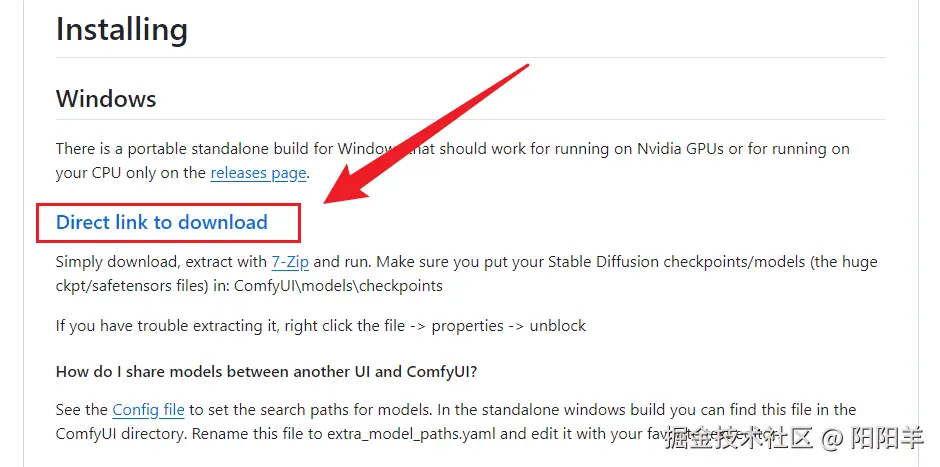The width and height of the screenshot is (940, 467).
Task: Click the share models question heading
Action: pyautogui.click(x=266, y=372)
